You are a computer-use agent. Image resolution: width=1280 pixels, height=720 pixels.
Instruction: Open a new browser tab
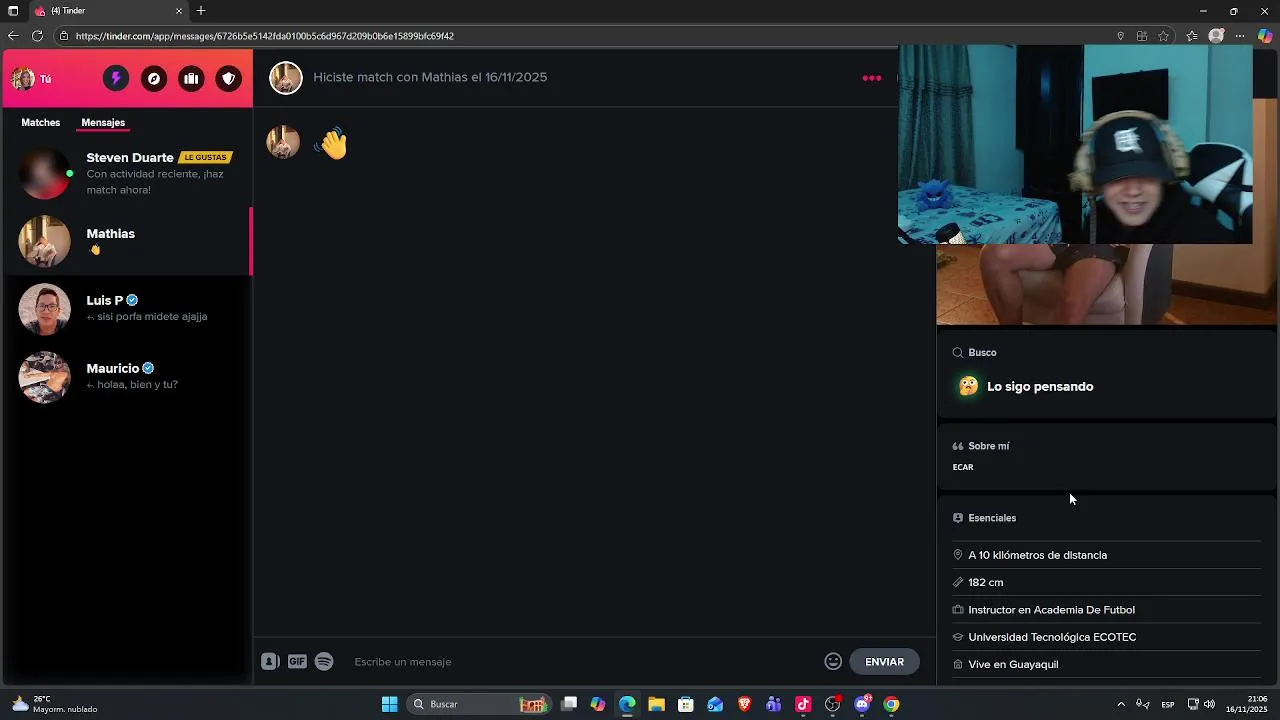[x=201, y=11]
